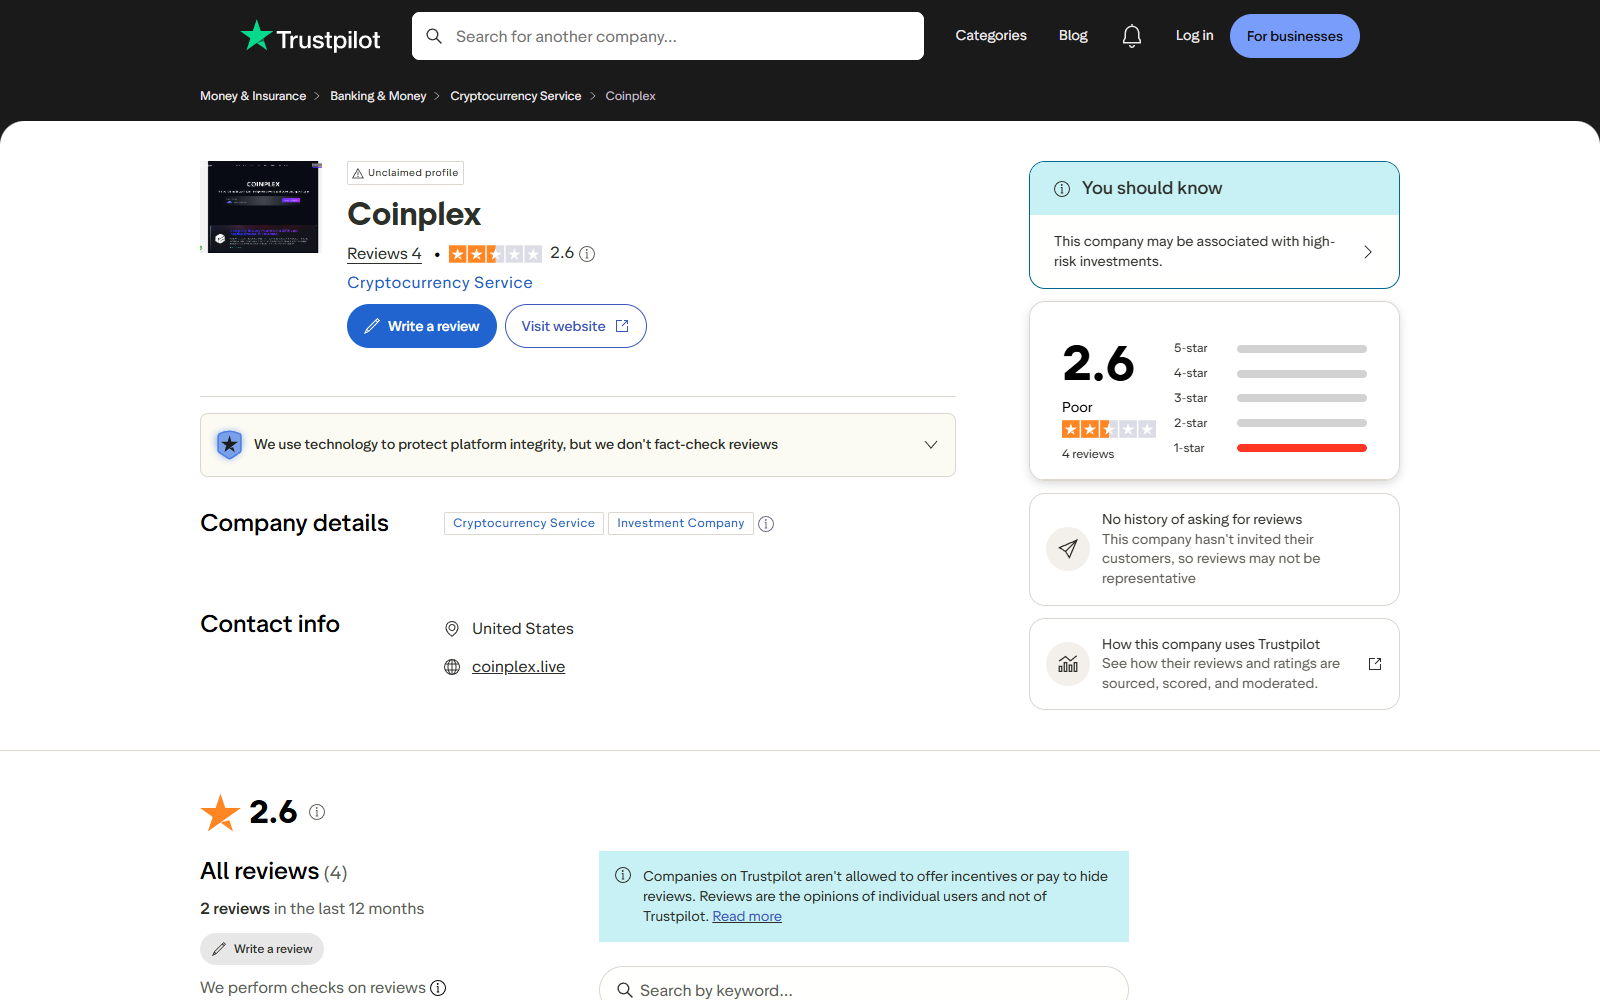Click the Visit website button
Screen dimensions: 1600x1000
click(576, 326)
